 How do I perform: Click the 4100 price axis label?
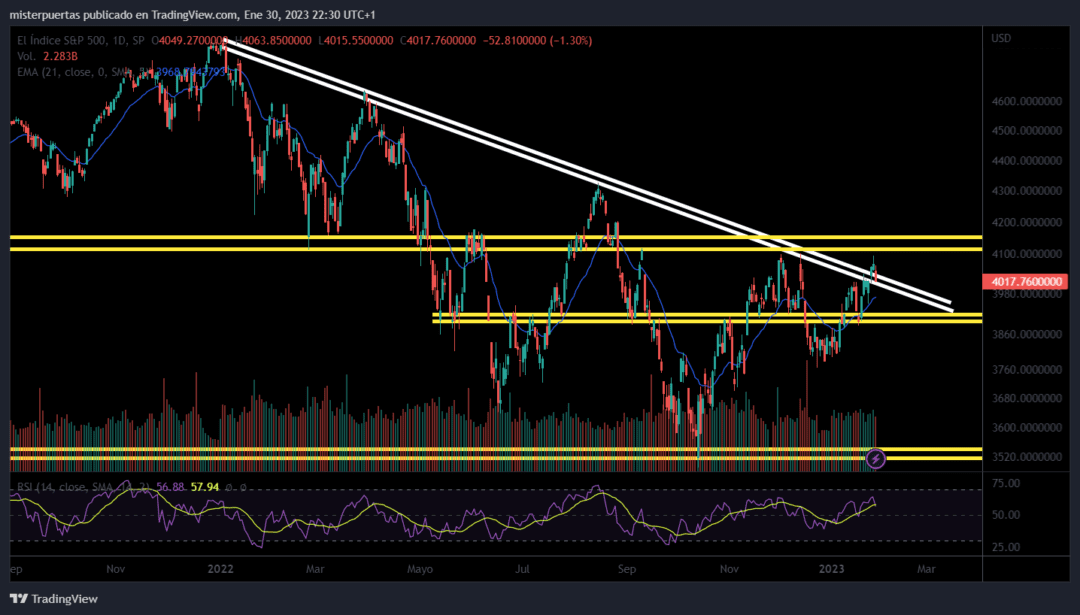[1026, 254]
